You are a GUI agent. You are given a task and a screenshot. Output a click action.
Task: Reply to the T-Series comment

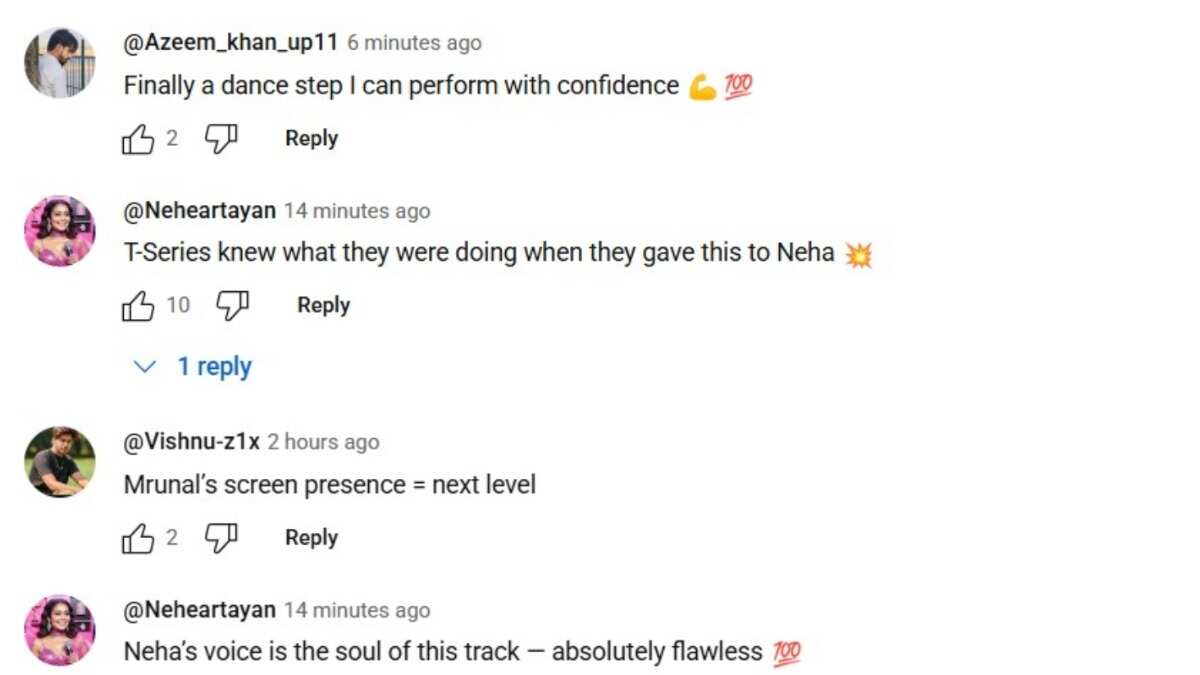pyautogui.click(x=323, y=305)
